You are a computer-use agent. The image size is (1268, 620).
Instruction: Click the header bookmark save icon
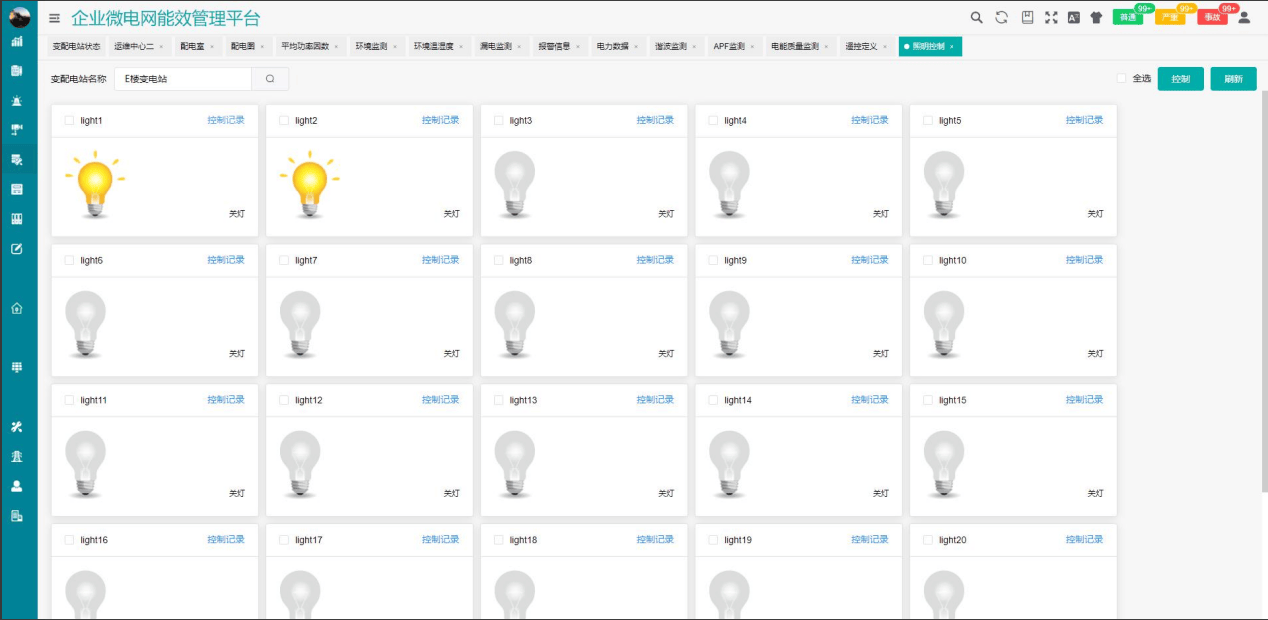(1027, 17)
